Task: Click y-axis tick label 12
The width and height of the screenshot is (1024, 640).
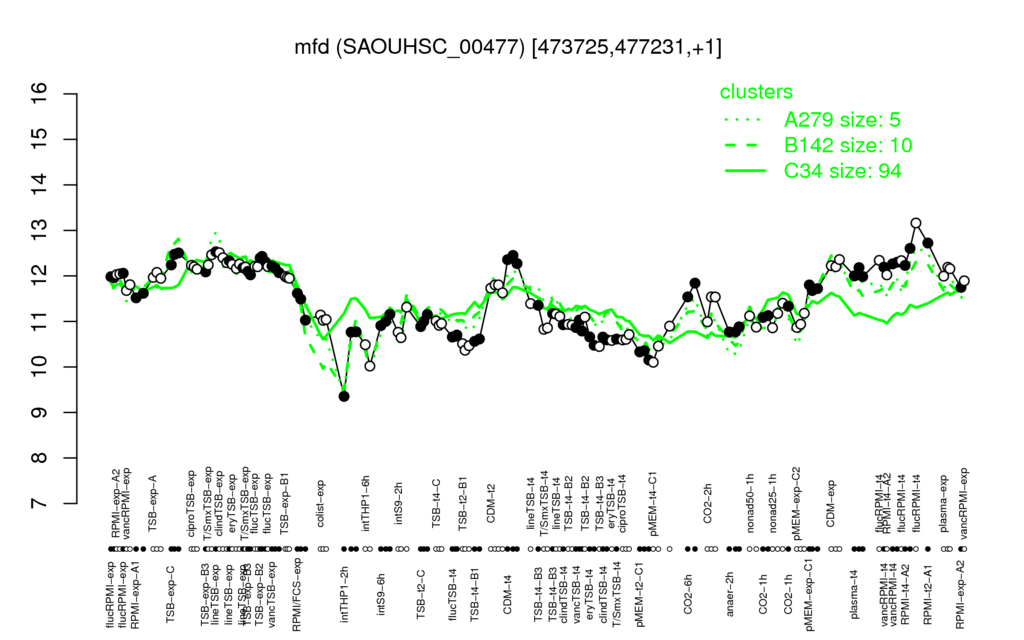Action: pyautogui.click(x=40, y=276)
